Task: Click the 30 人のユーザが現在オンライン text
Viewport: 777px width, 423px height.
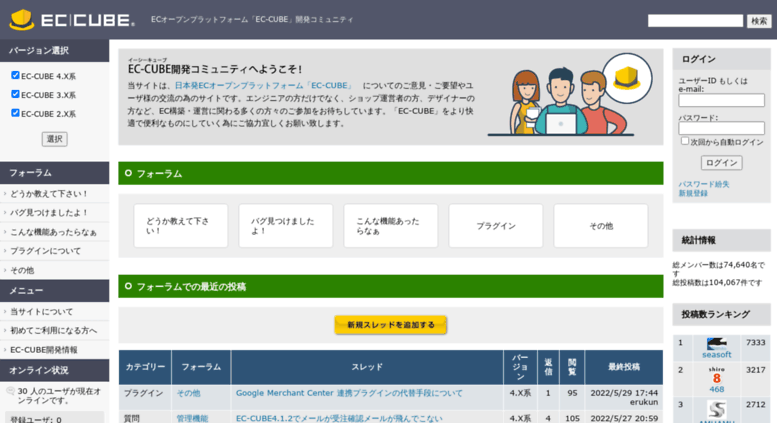Action: pyautogui.click(x=59, y=396)
